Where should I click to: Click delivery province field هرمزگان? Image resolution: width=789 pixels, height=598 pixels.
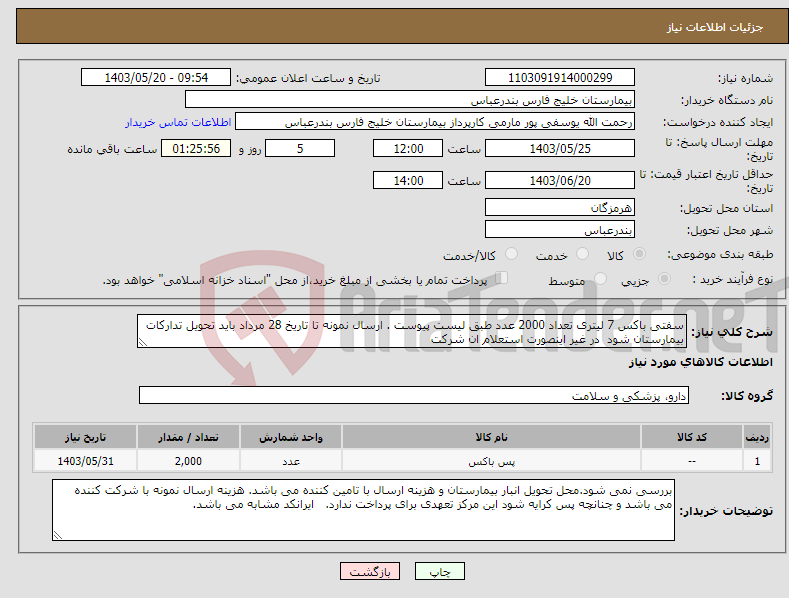(560, 207)
